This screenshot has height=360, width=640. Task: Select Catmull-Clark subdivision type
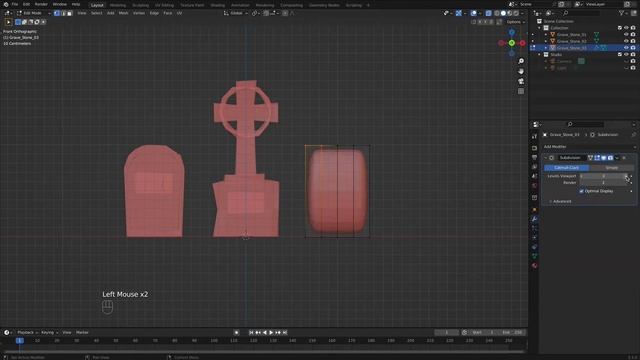click(567, 168)
